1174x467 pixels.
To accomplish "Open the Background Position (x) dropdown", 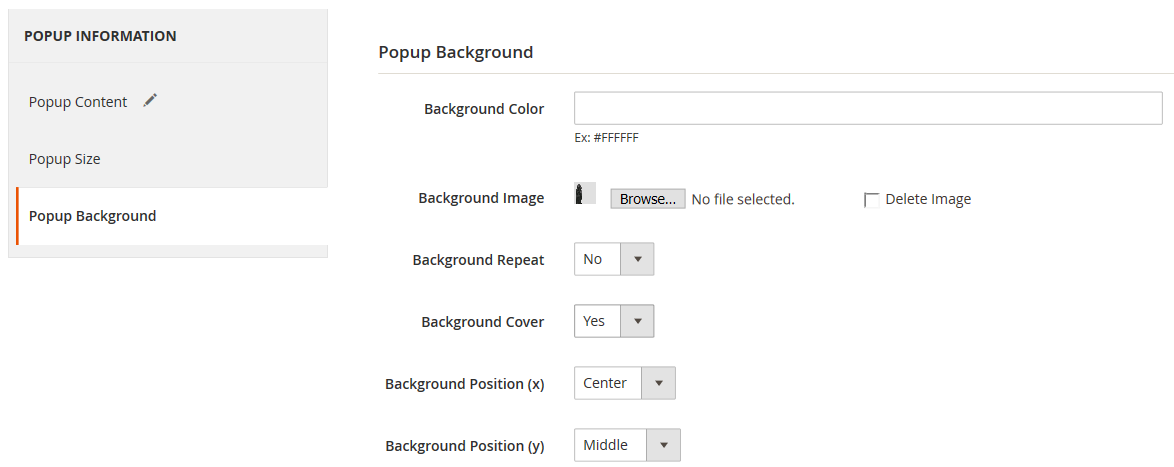I will (x=624, y=383).
